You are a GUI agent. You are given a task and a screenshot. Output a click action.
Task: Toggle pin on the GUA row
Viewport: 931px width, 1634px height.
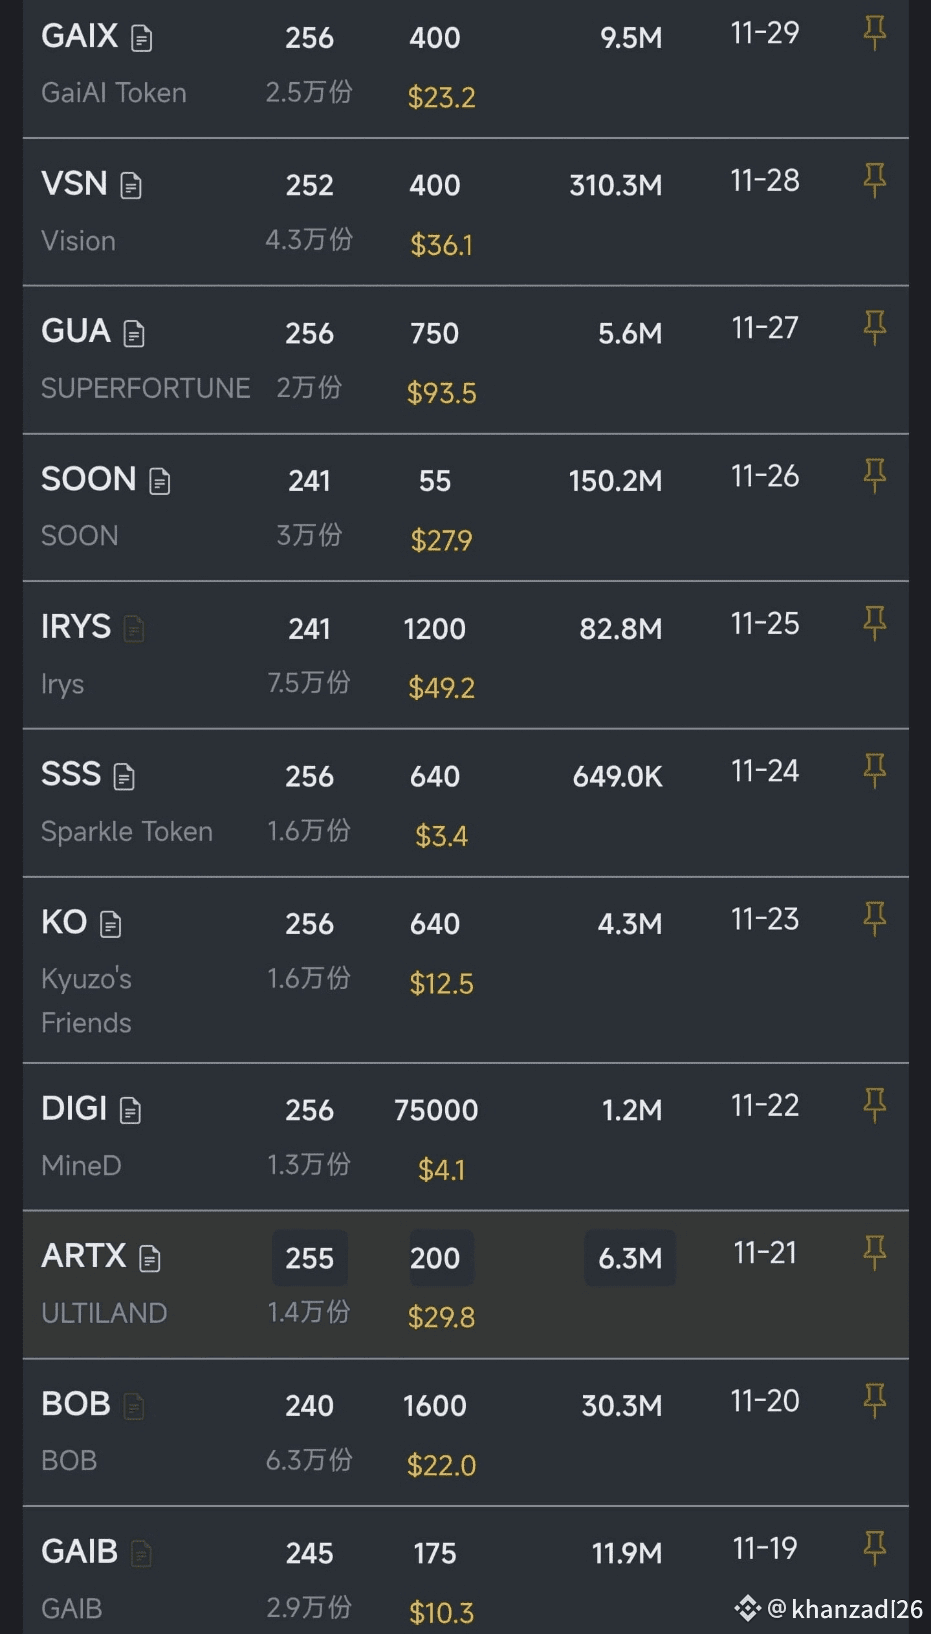(x=875, y=328)
